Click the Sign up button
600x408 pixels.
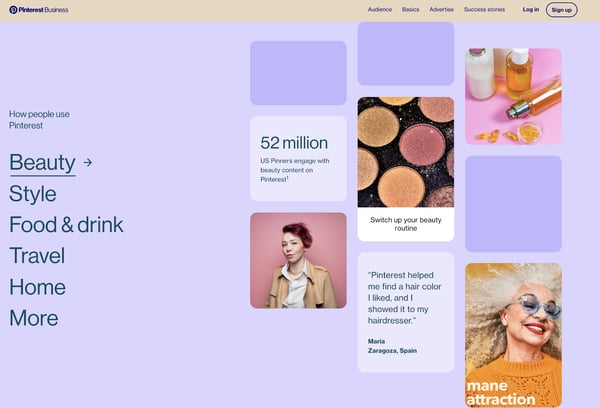[562, 10]
